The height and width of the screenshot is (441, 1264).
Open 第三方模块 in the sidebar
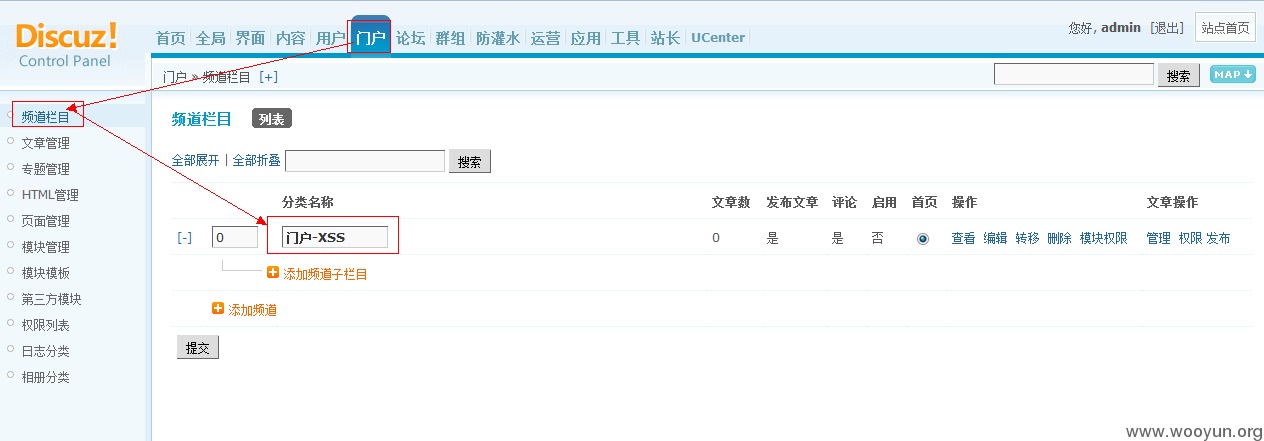click(x=52, y=299)
